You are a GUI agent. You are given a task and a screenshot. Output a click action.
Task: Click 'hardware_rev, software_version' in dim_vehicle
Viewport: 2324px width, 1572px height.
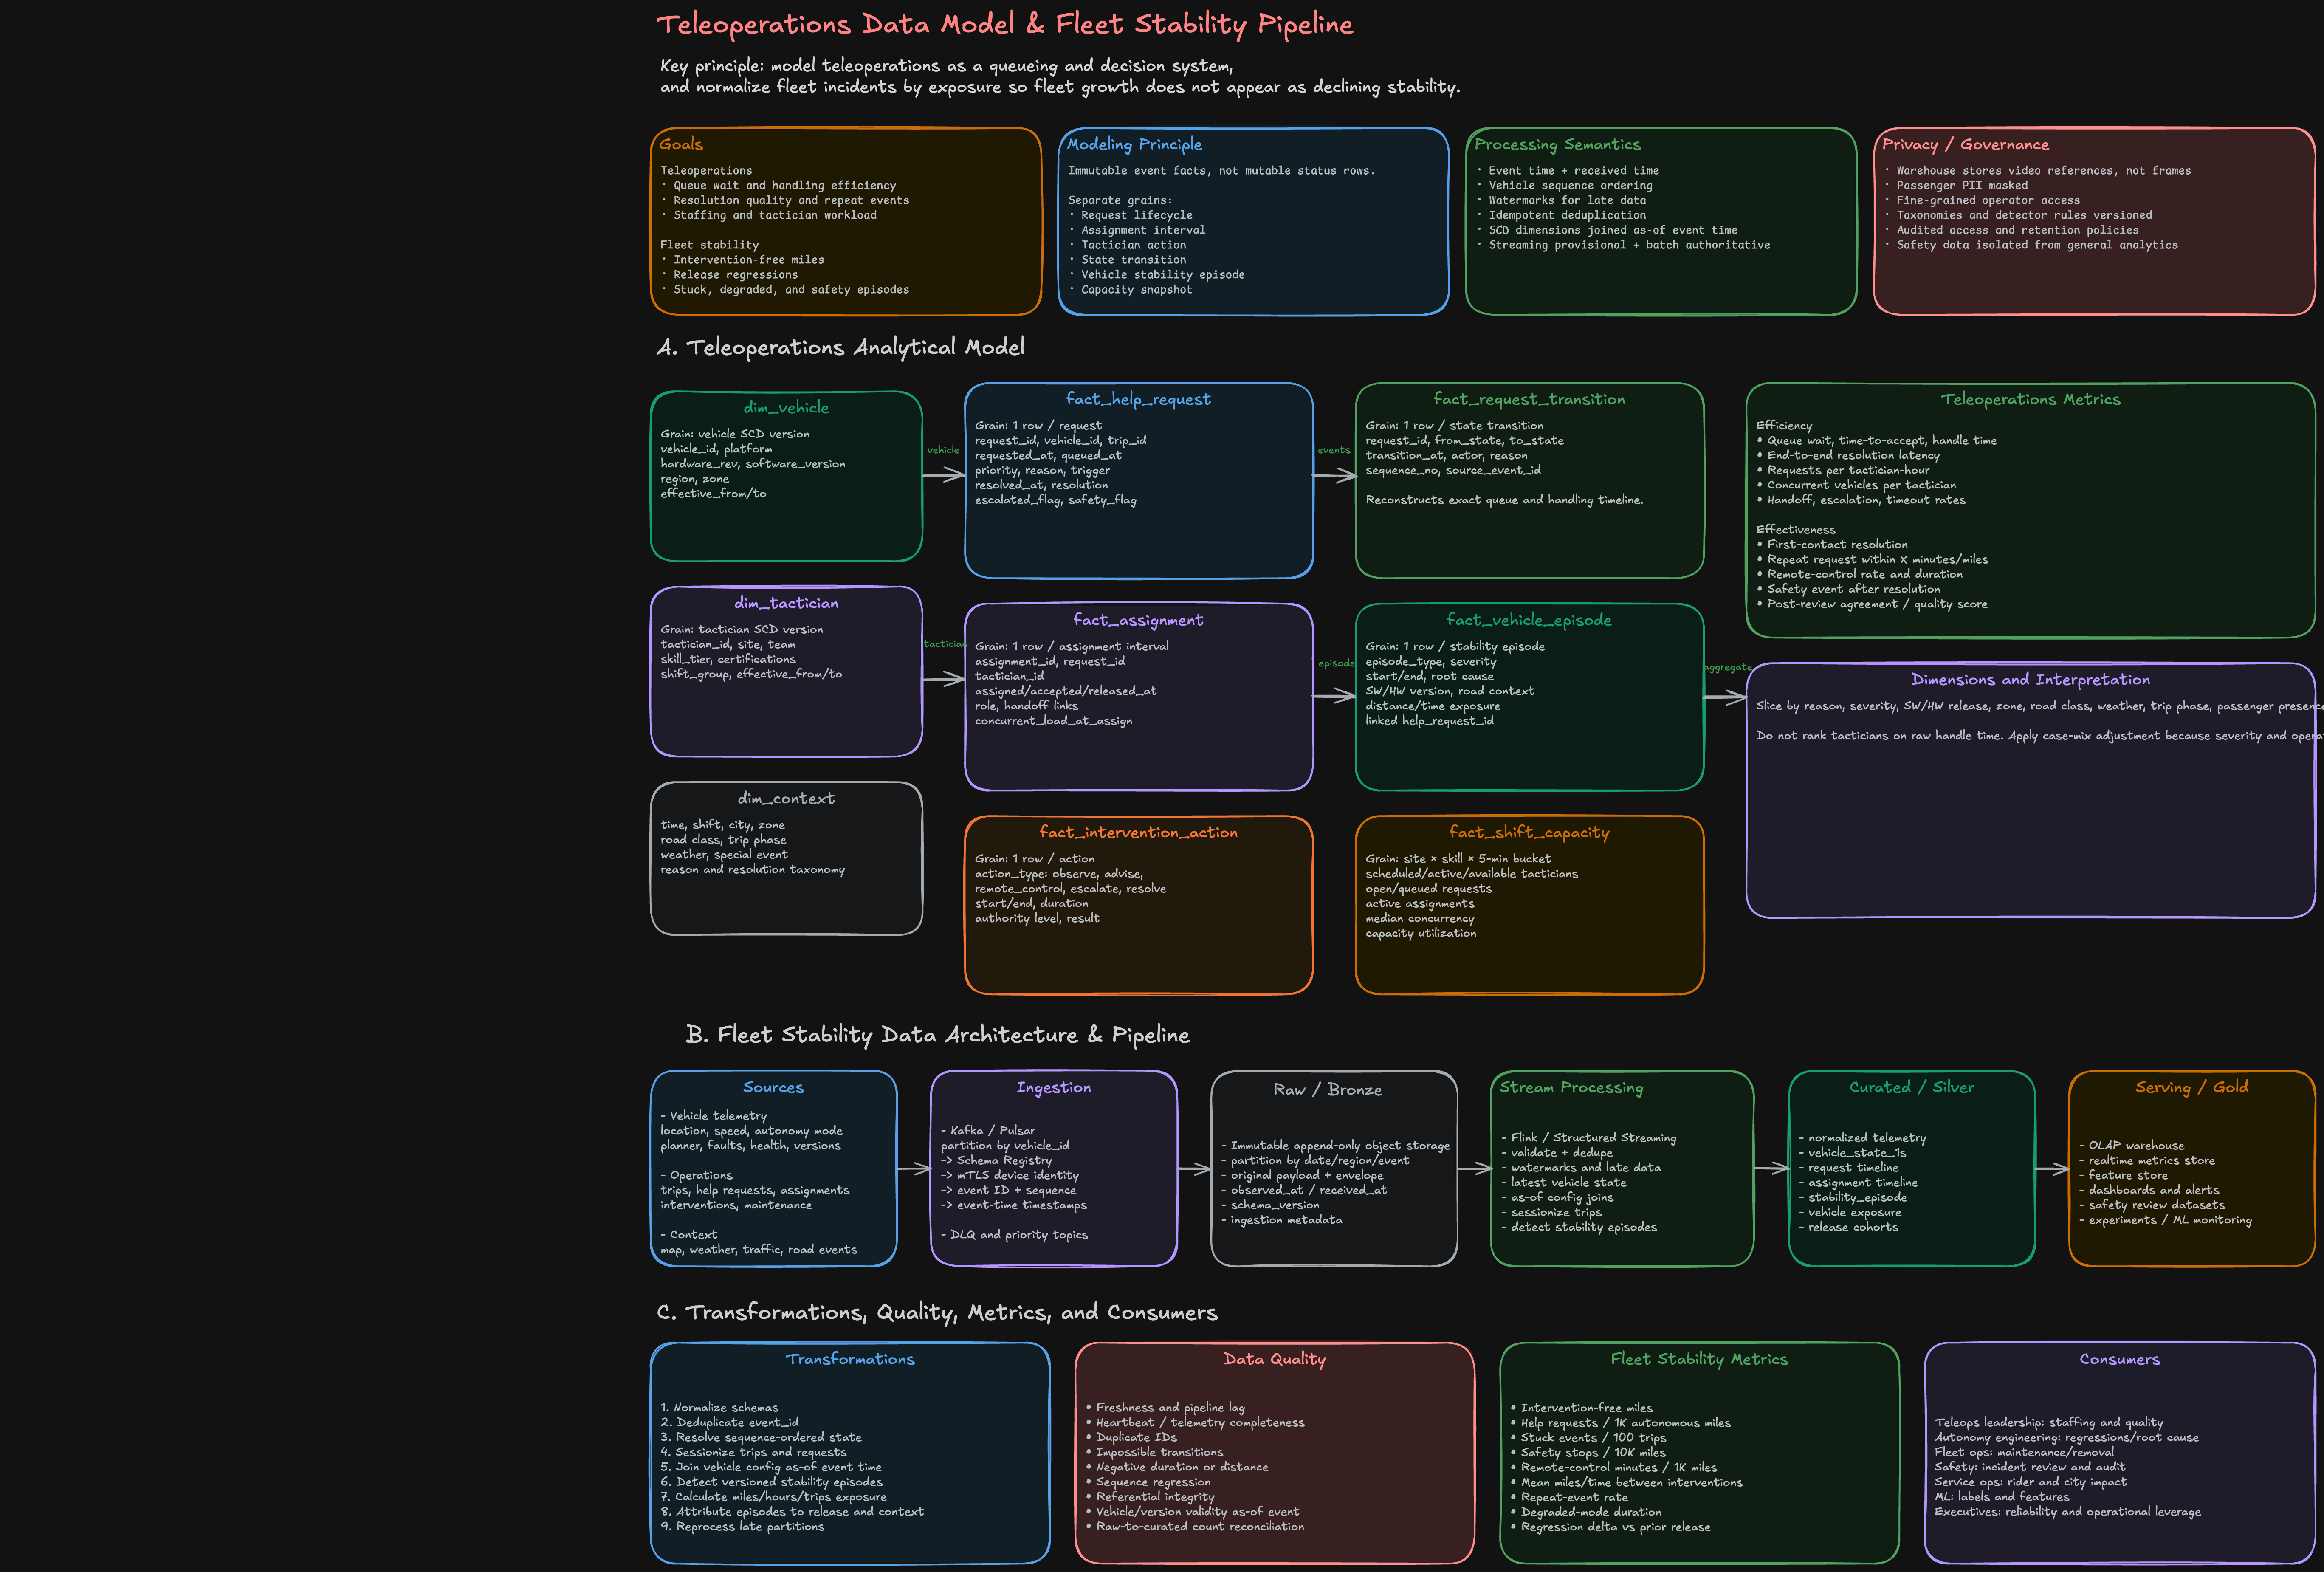point(752,464)
